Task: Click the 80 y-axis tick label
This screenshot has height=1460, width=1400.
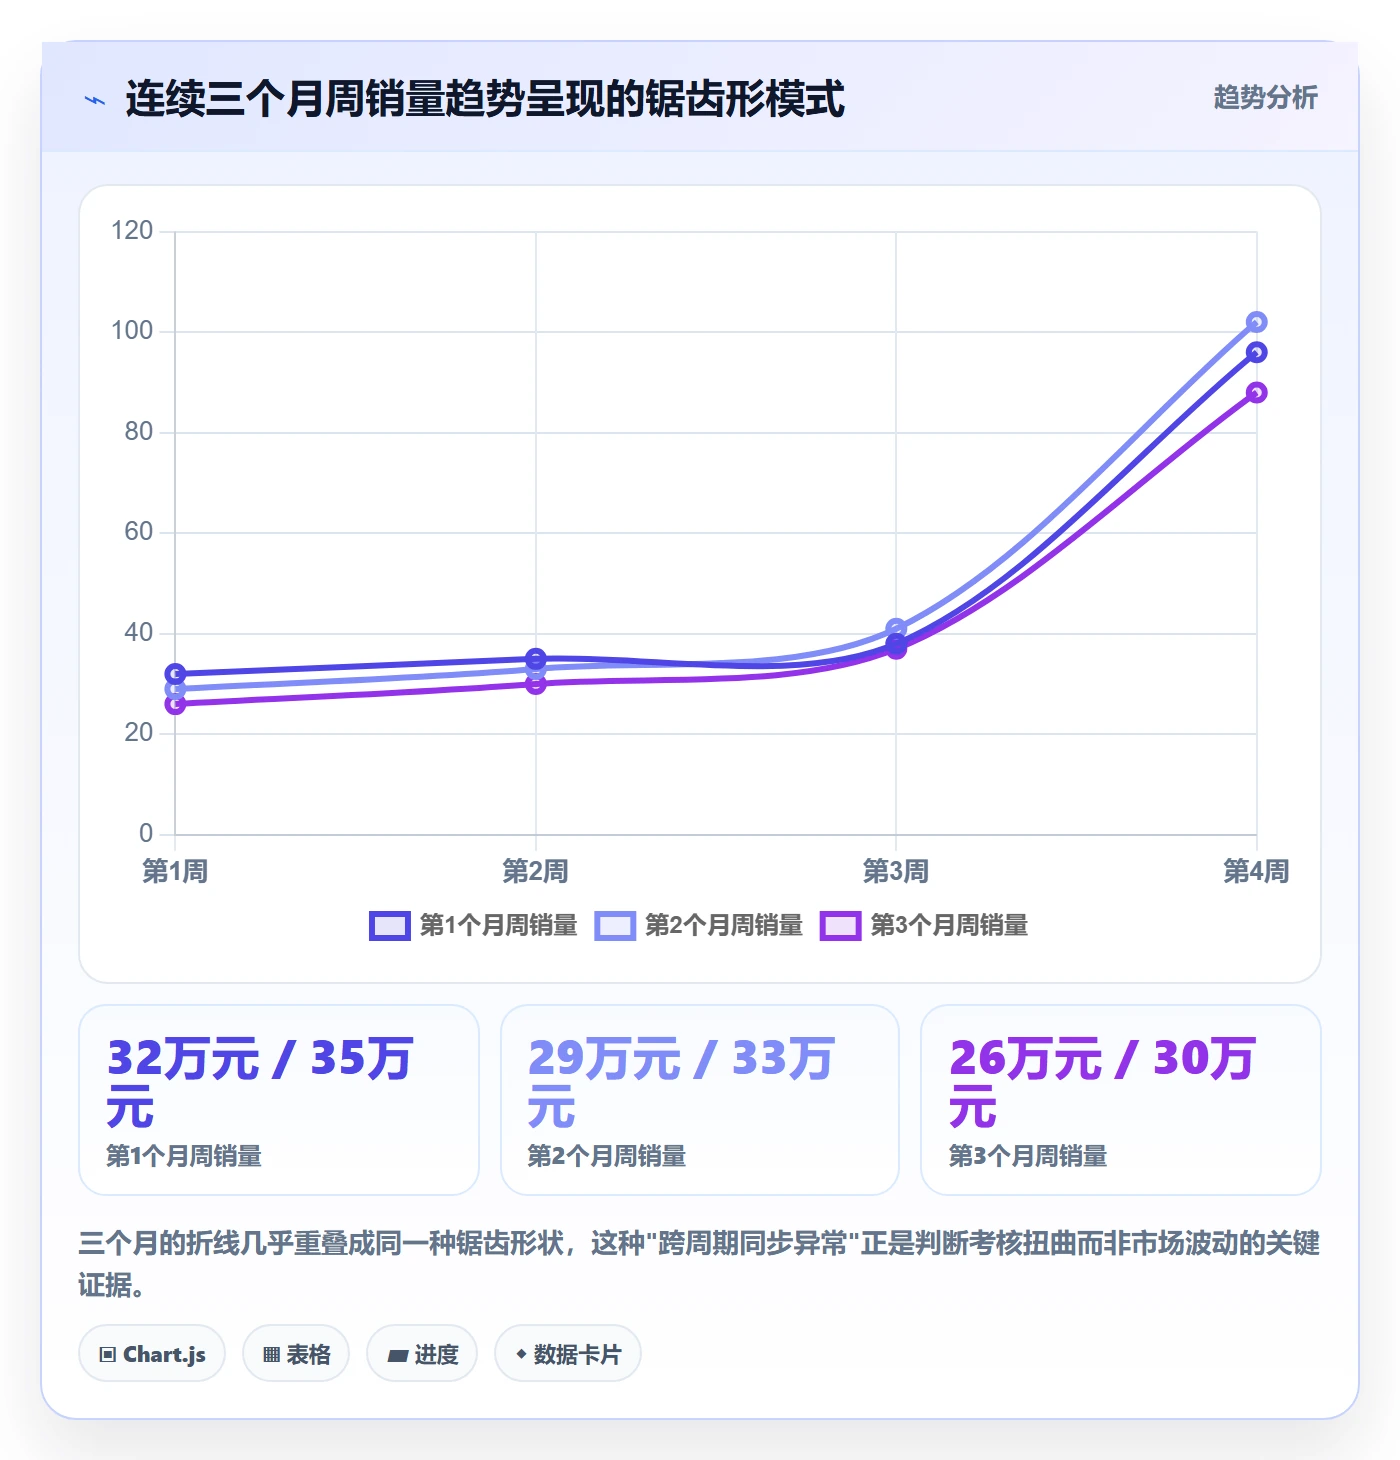Action: (x=138, y=432)
